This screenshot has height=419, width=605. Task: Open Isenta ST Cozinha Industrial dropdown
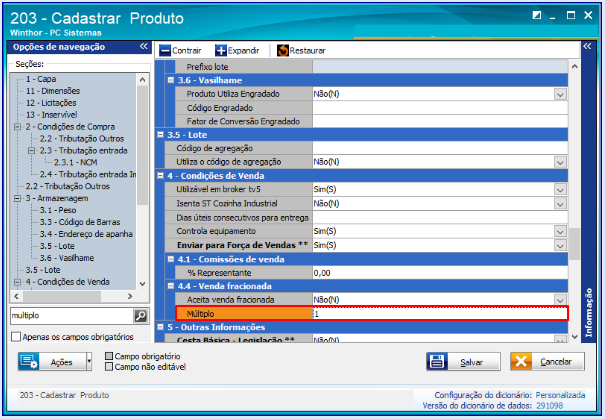click(x=560, y=204)
